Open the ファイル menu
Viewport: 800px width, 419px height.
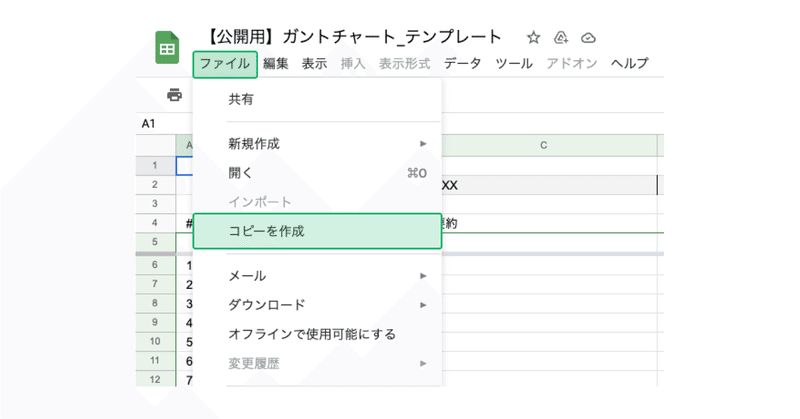click(x=225, y=64)
